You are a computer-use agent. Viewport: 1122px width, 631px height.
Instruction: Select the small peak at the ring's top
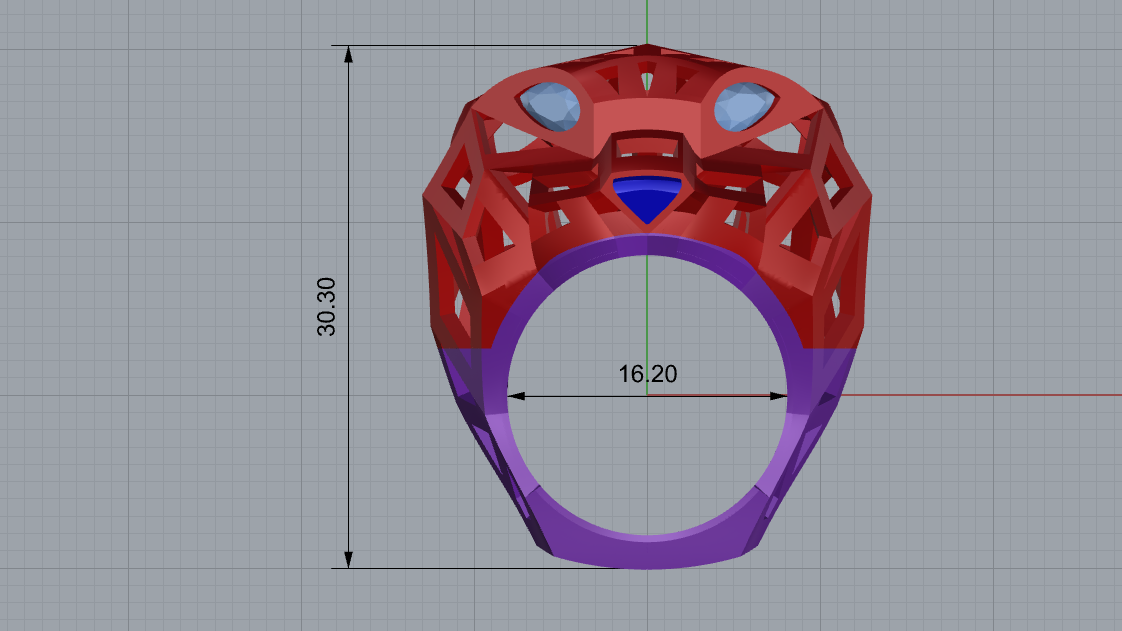pyautogui.click(x=649, y=48)
